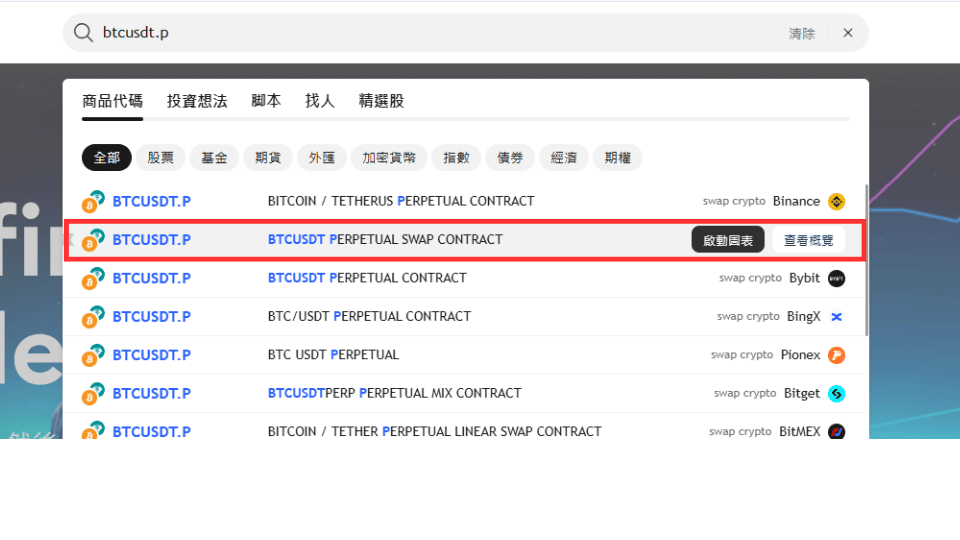The image size is (960, 540).
Task: Click the coin icon in the Bitget row
Action: tap(93, 394)
